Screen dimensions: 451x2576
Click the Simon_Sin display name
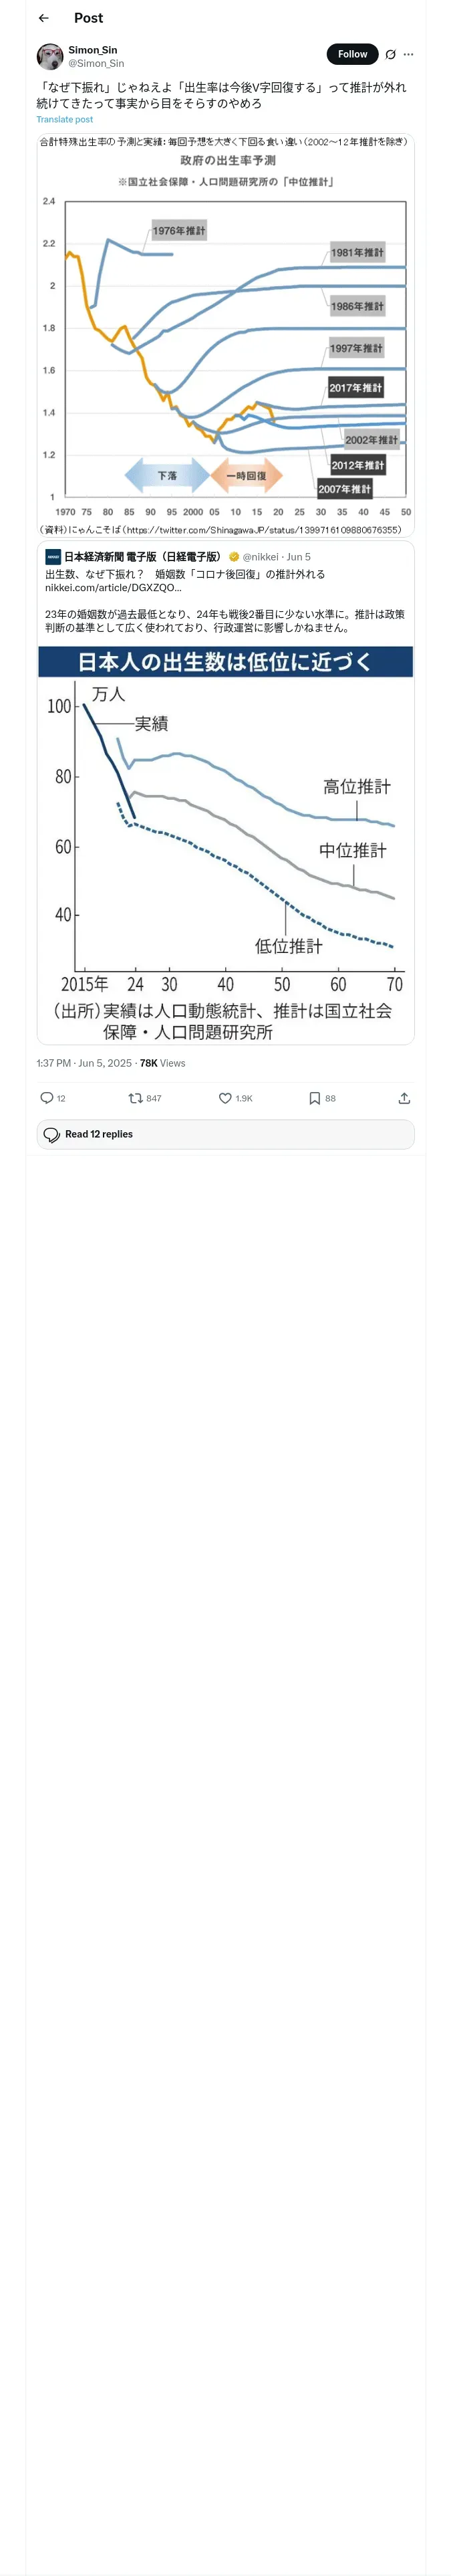(93, 50)
